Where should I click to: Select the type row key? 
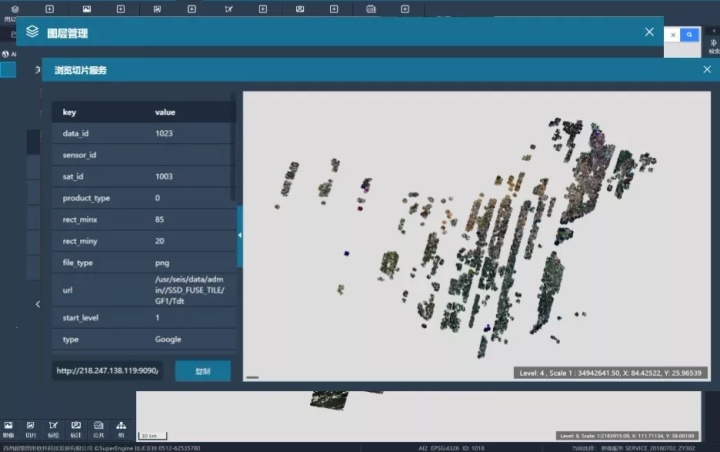[71, 339]
